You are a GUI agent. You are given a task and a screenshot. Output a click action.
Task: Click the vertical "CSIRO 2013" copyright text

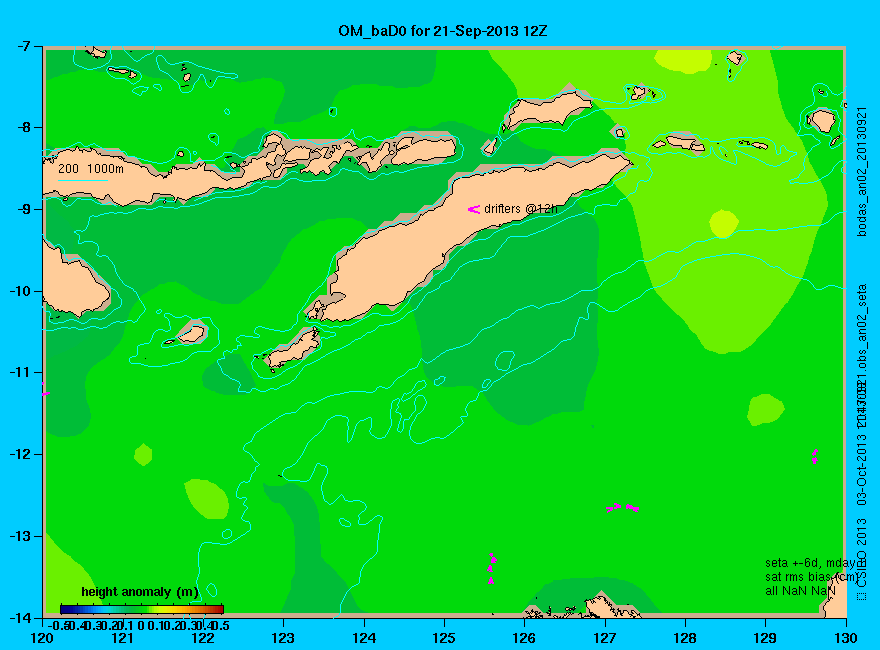(x=861, y=553)
